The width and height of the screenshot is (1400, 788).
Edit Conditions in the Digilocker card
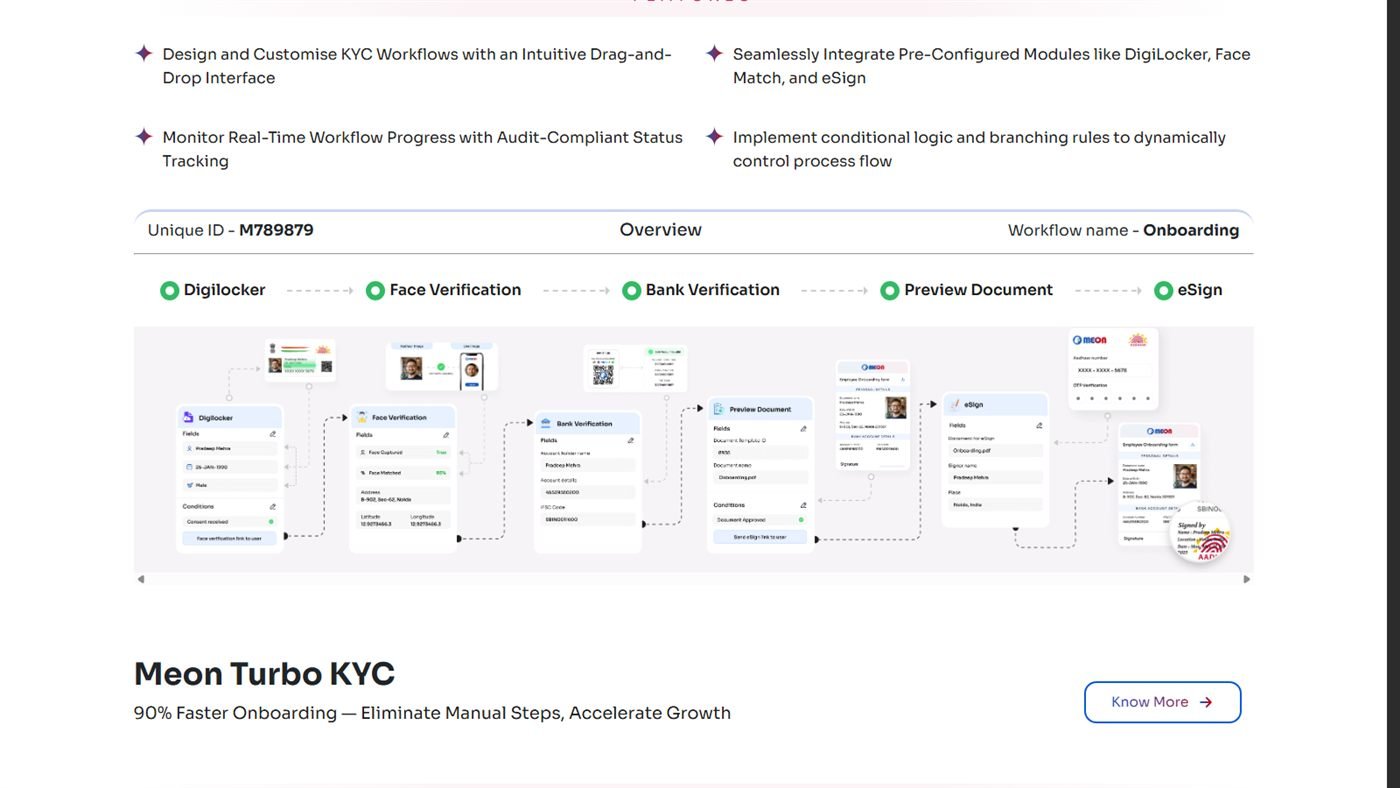[272, 507]
